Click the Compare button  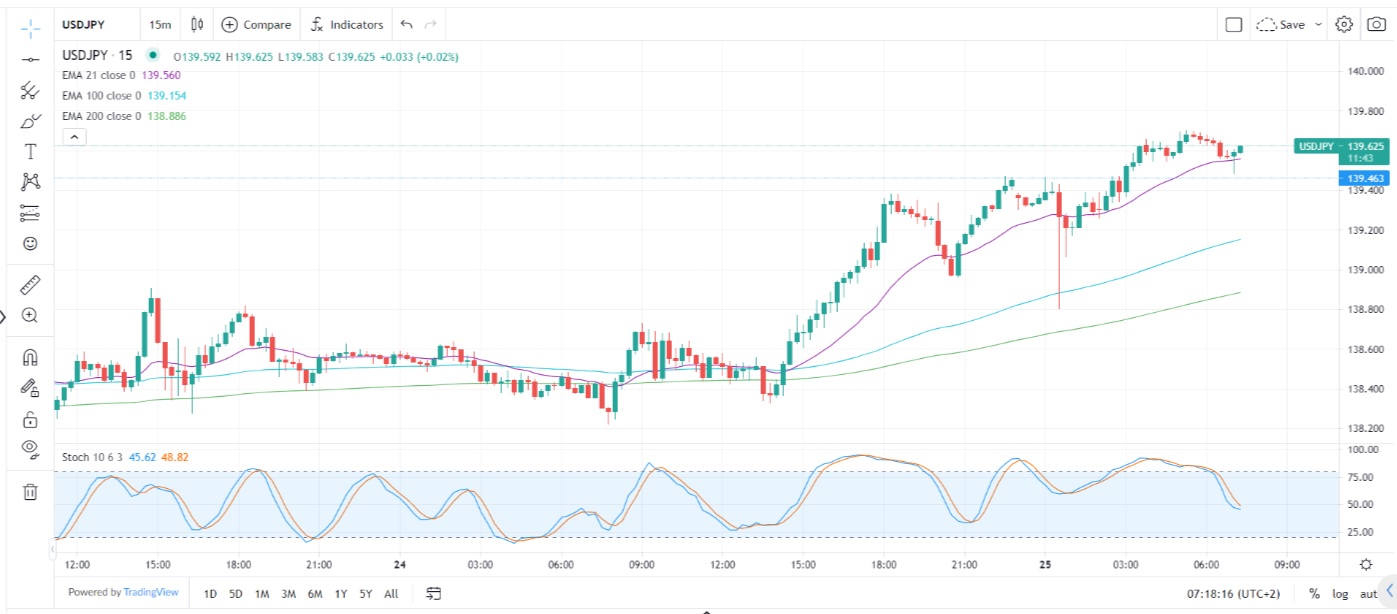click(257, 24)
